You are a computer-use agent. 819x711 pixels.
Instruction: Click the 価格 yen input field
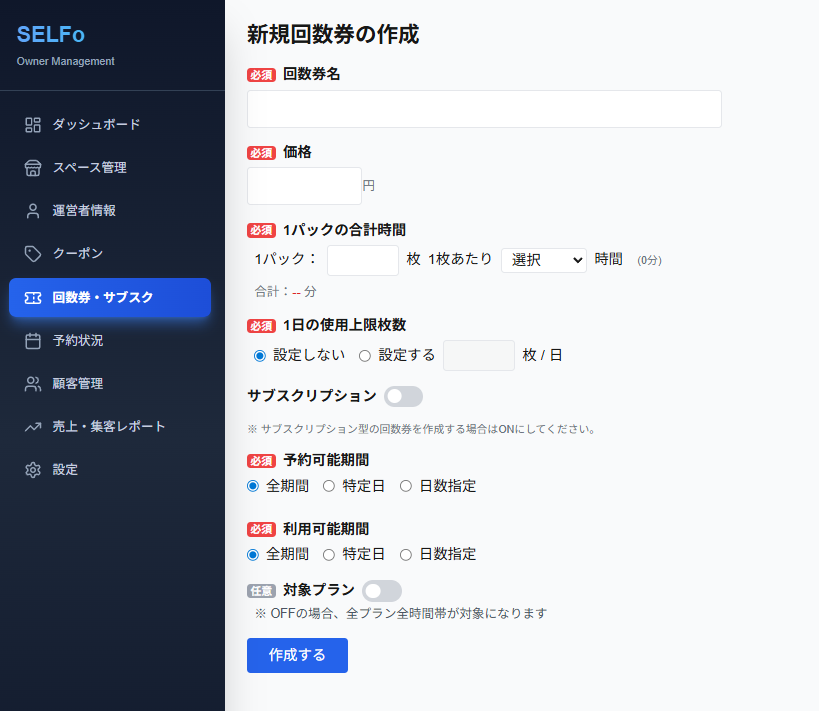pyautogui.click(x=305, y=186)
